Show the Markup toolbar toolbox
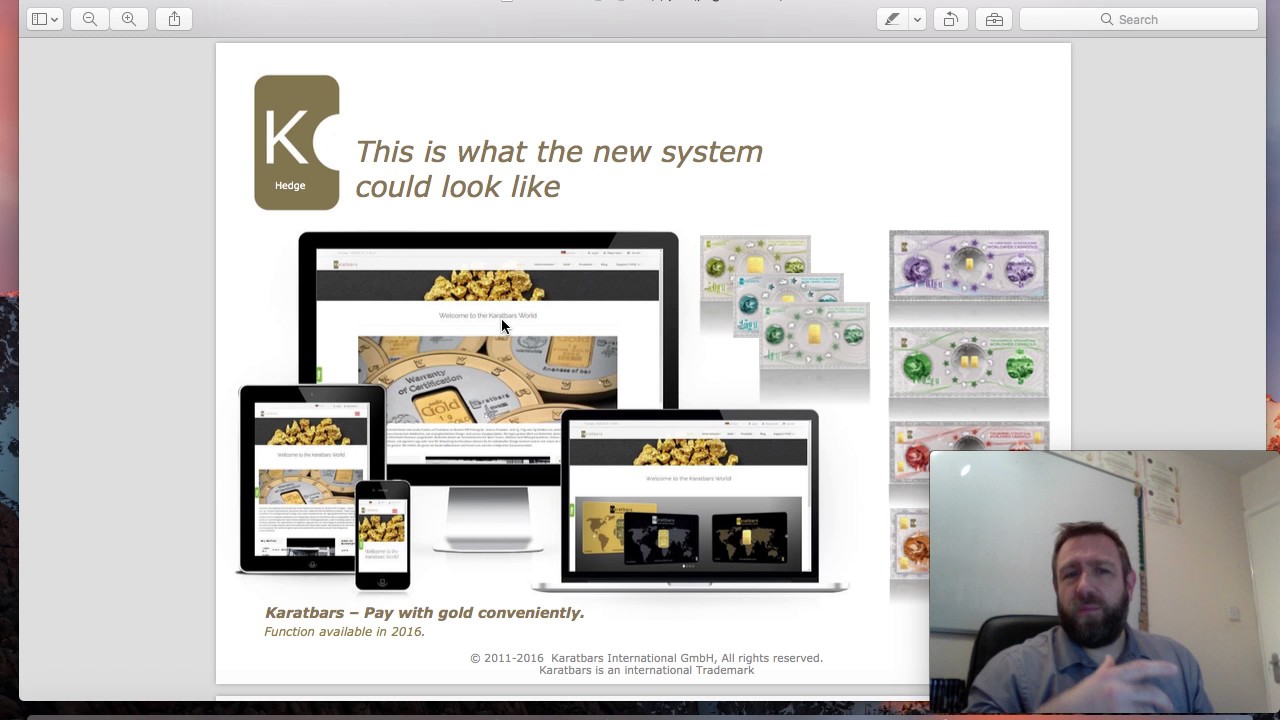This screenshot has width=1280, height=720. pyautogui.click(x=994, y=19)
